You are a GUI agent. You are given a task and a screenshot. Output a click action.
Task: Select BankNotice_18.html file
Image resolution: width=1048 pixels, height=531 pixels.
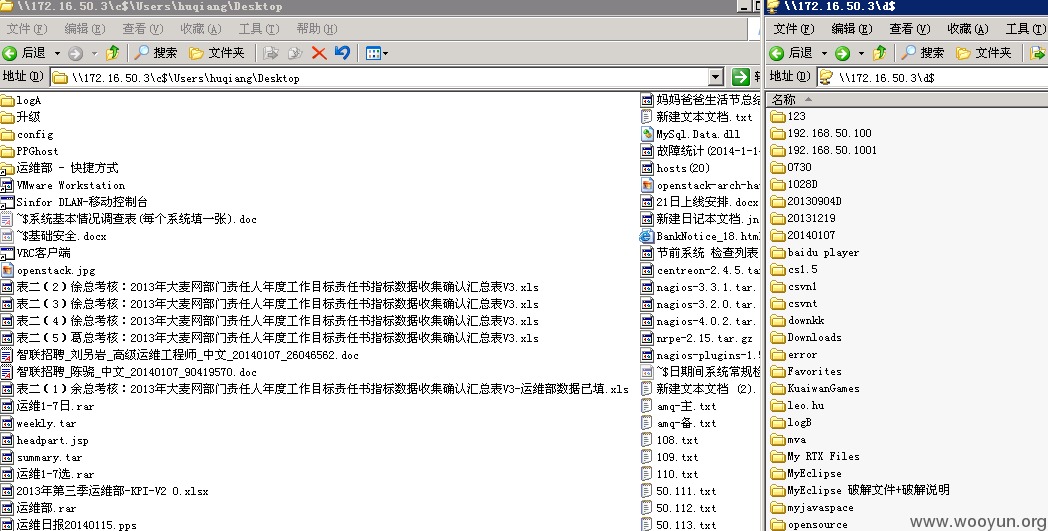tap(700, 236)
